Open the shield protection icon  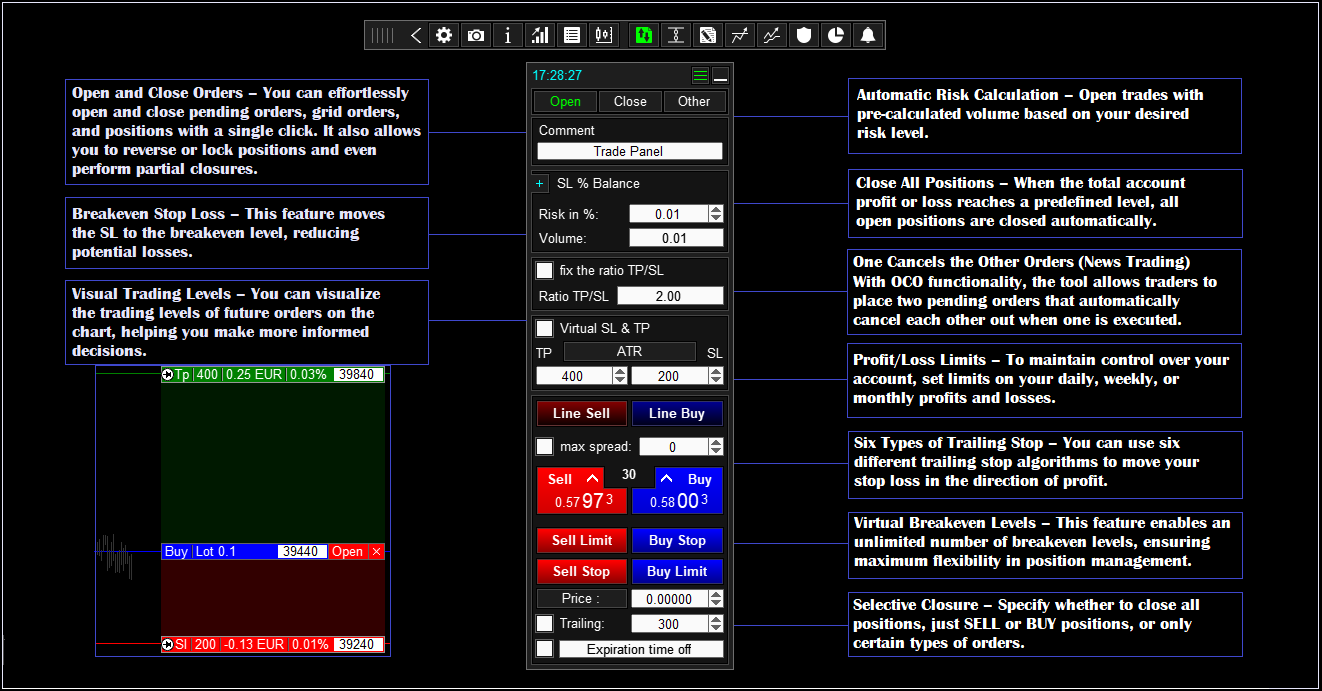pos(803,36)
